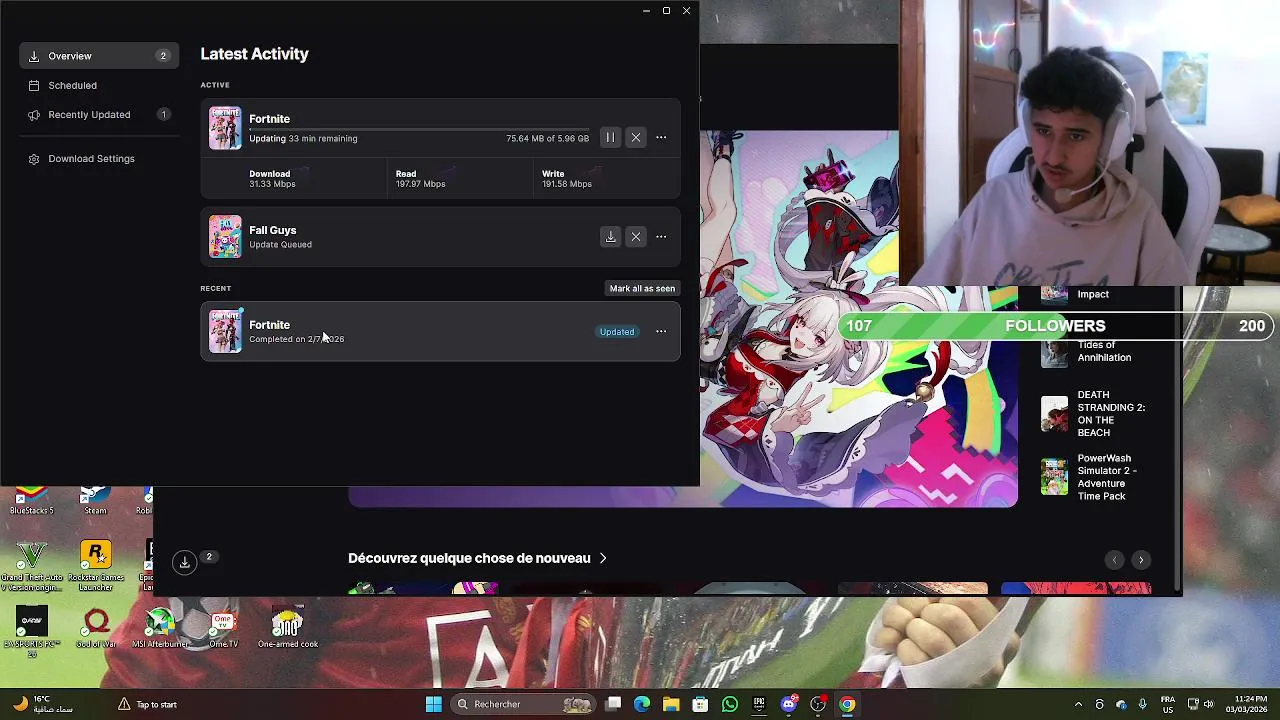The width and height of the screenshot is (1280, 720).
Task: Click the Updated badge on Fortnite
Action: point(617,331)
